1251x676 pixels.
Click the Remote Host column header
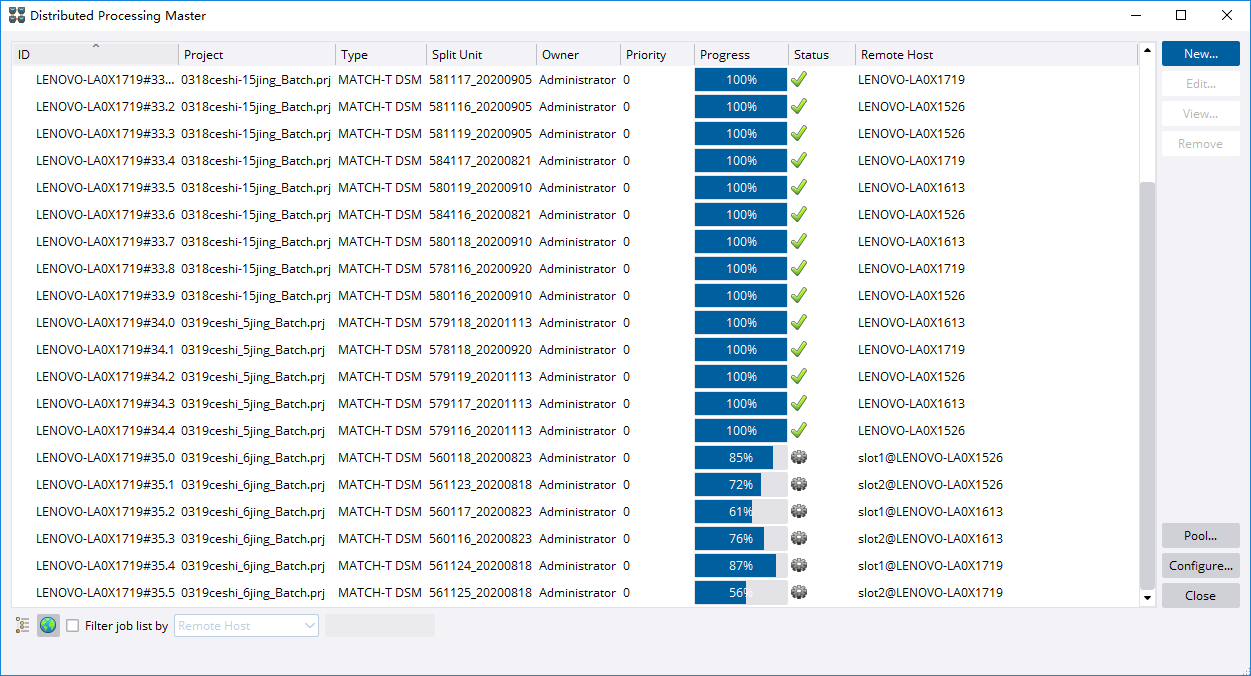(995, 55)
